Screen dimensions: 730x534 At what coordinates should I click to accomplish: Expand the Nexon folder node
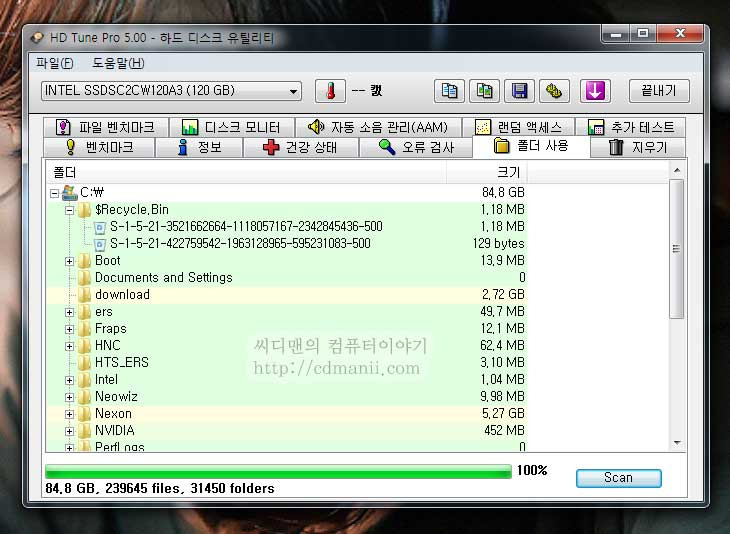(69, 414)
